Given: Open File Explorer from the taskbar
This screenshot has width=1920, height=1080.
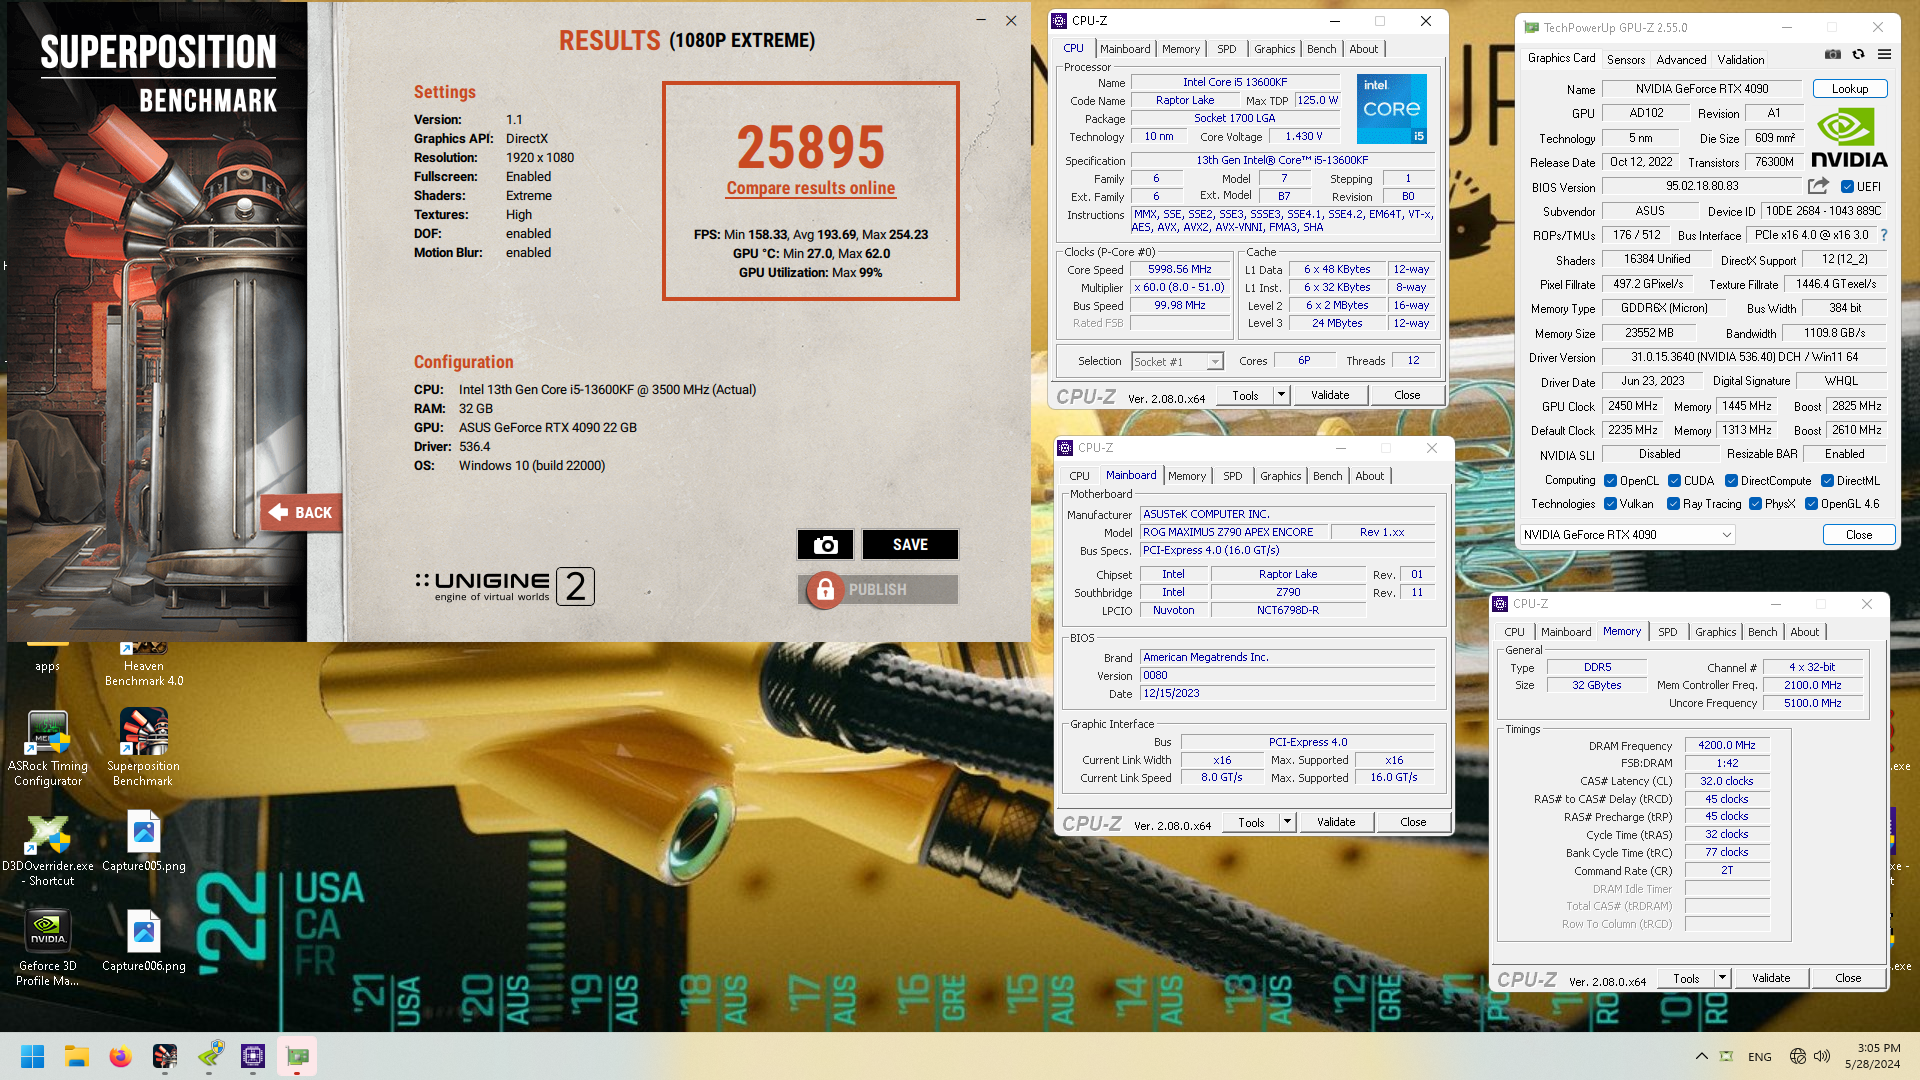Looking at the screenshot, I should (77, 1056).
